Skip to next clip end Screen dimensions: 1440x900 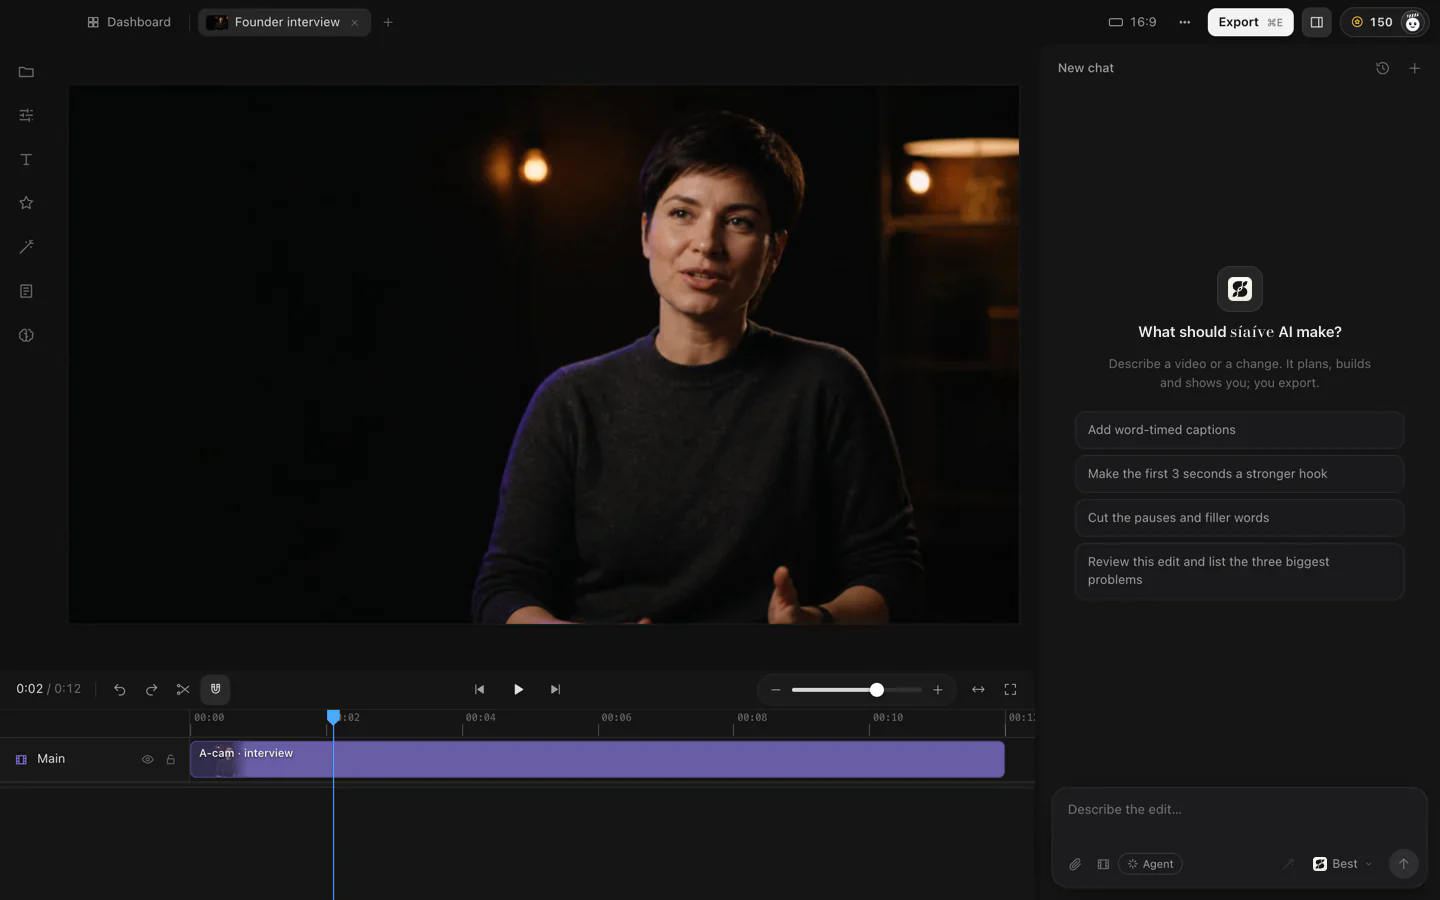[x=555, y=689]
